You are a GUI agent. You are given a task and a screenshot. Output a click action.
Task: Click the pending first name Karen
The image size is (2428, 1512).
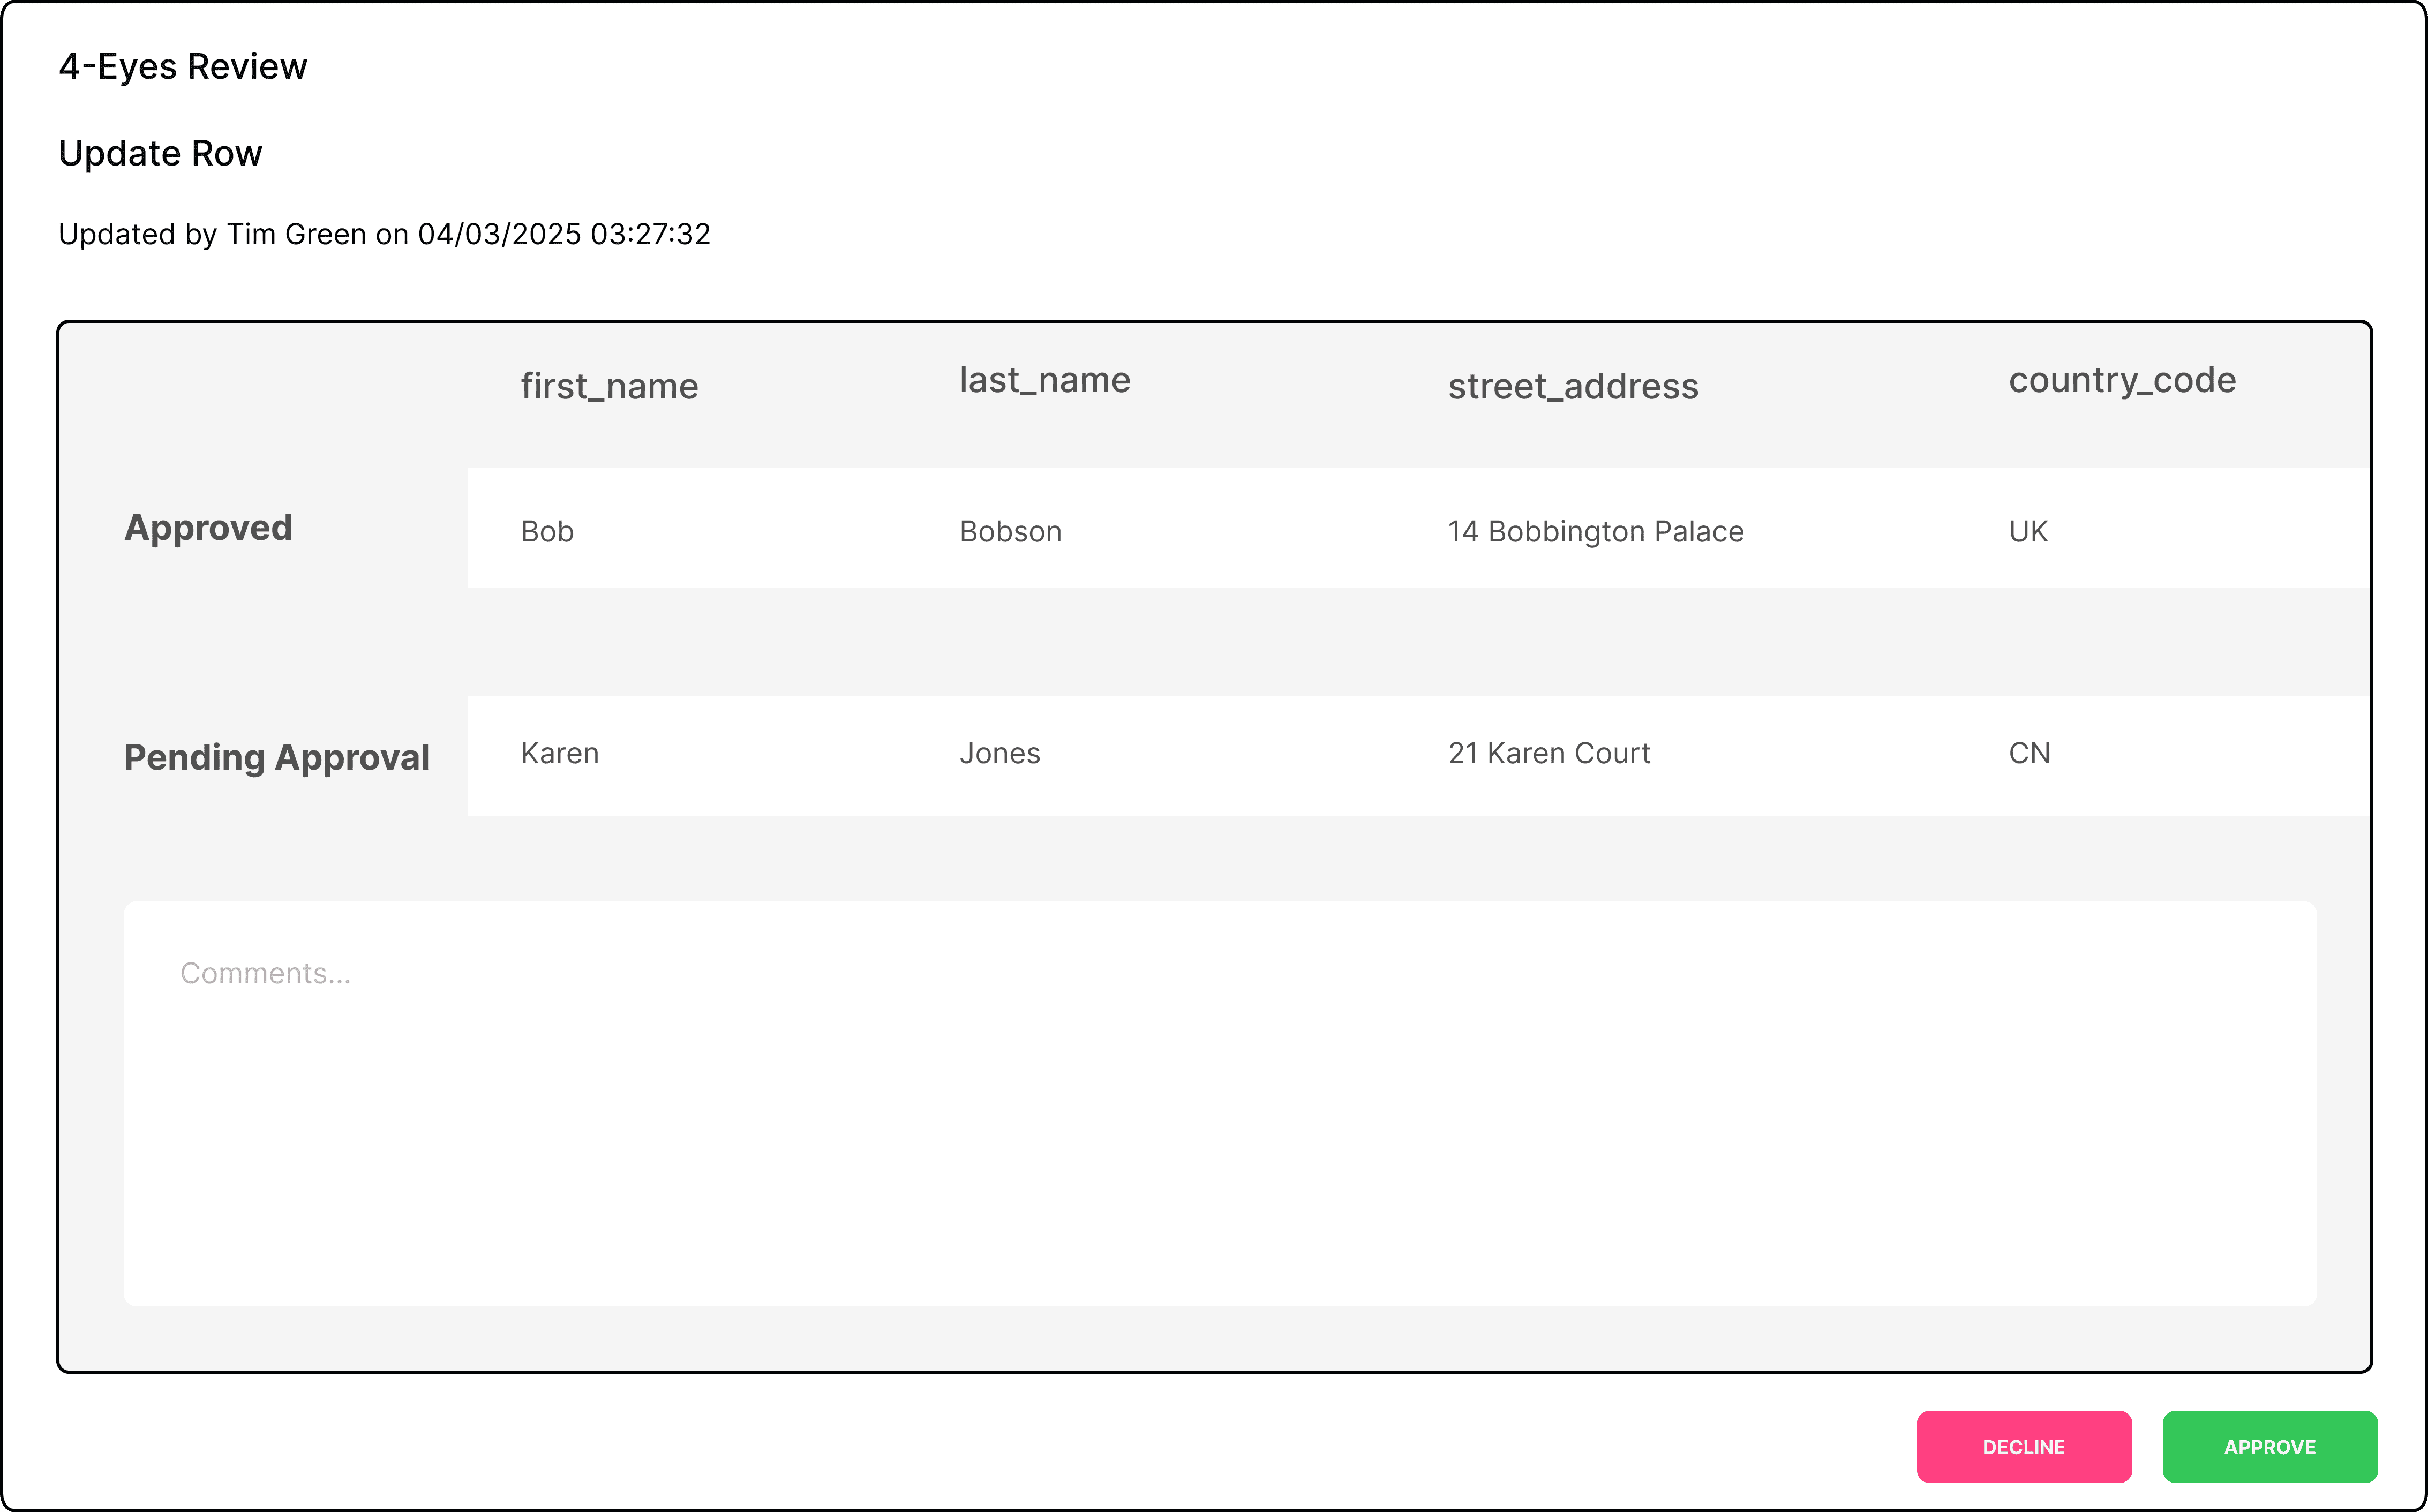(x=559, y=753)
